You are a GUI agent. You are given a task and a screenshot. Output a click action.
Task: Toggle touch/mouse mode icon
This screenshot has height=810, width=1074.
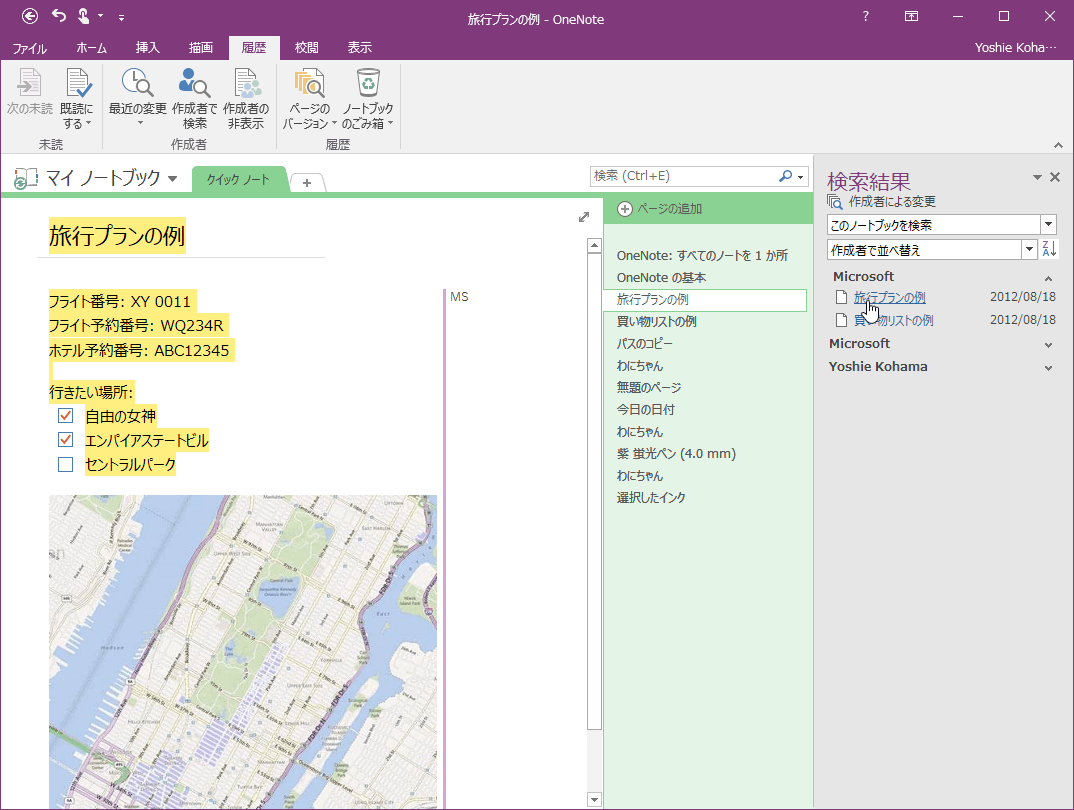[x=84, y=15]
